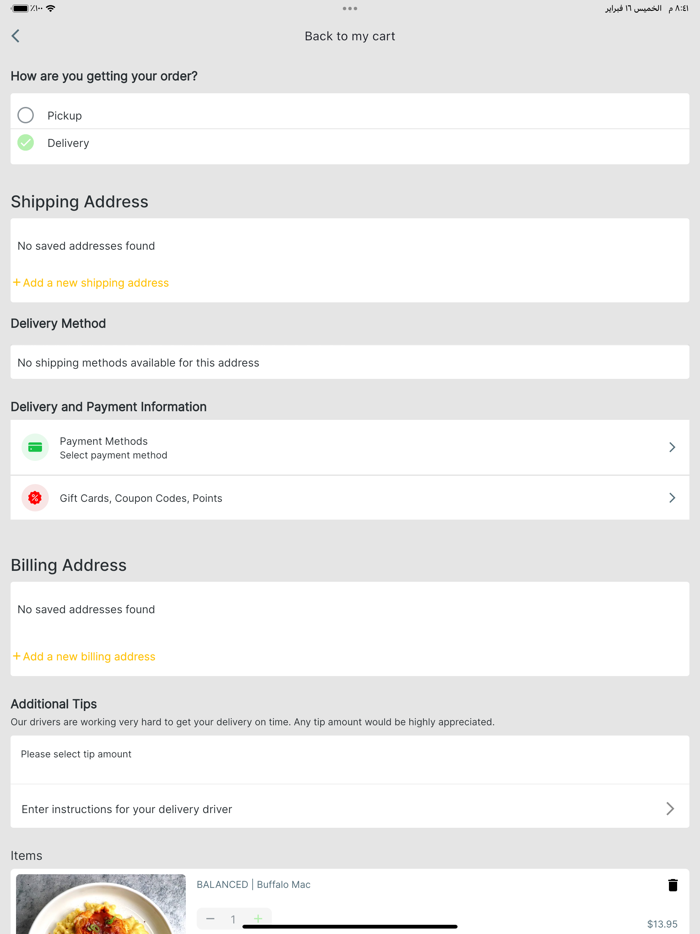Image resolution: width=700 pixels, height=934 pixels.
Task: Click the Buffalo Mac dish thumbnail
Action: click(100, 904)
